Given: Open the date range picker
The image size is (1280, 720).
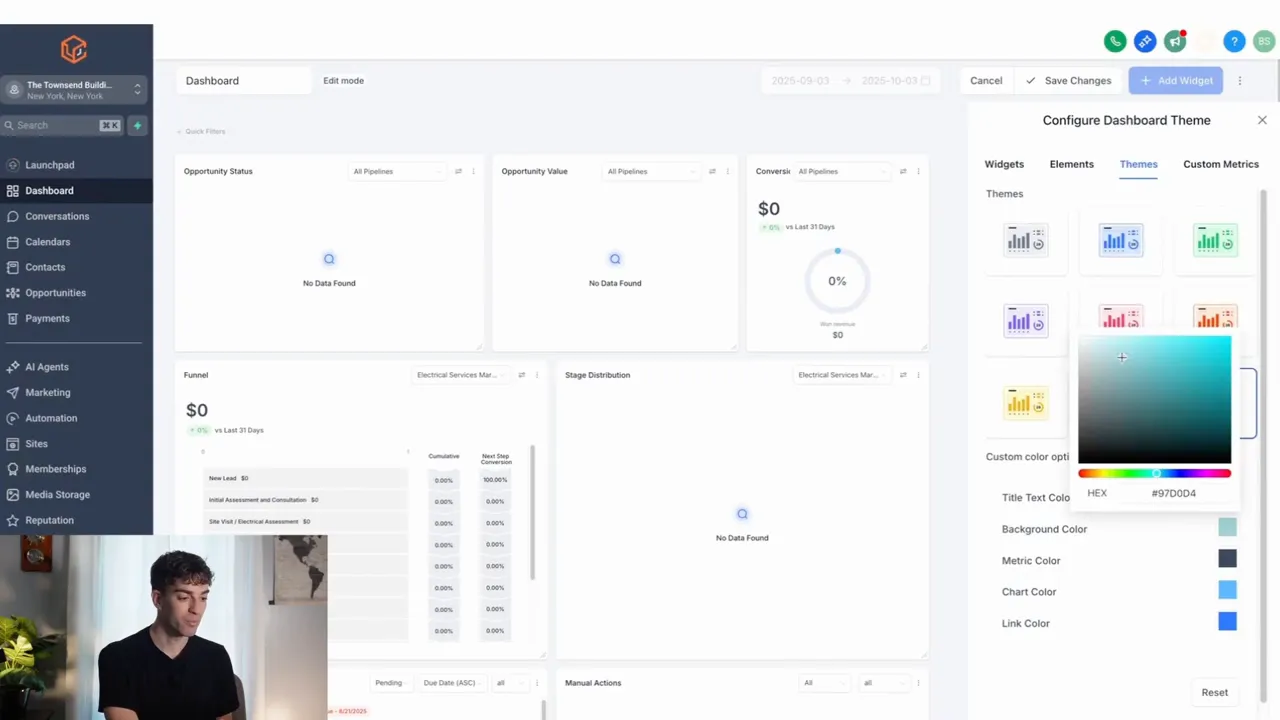Looking at the screenshot, I should (x=851, y=81).
